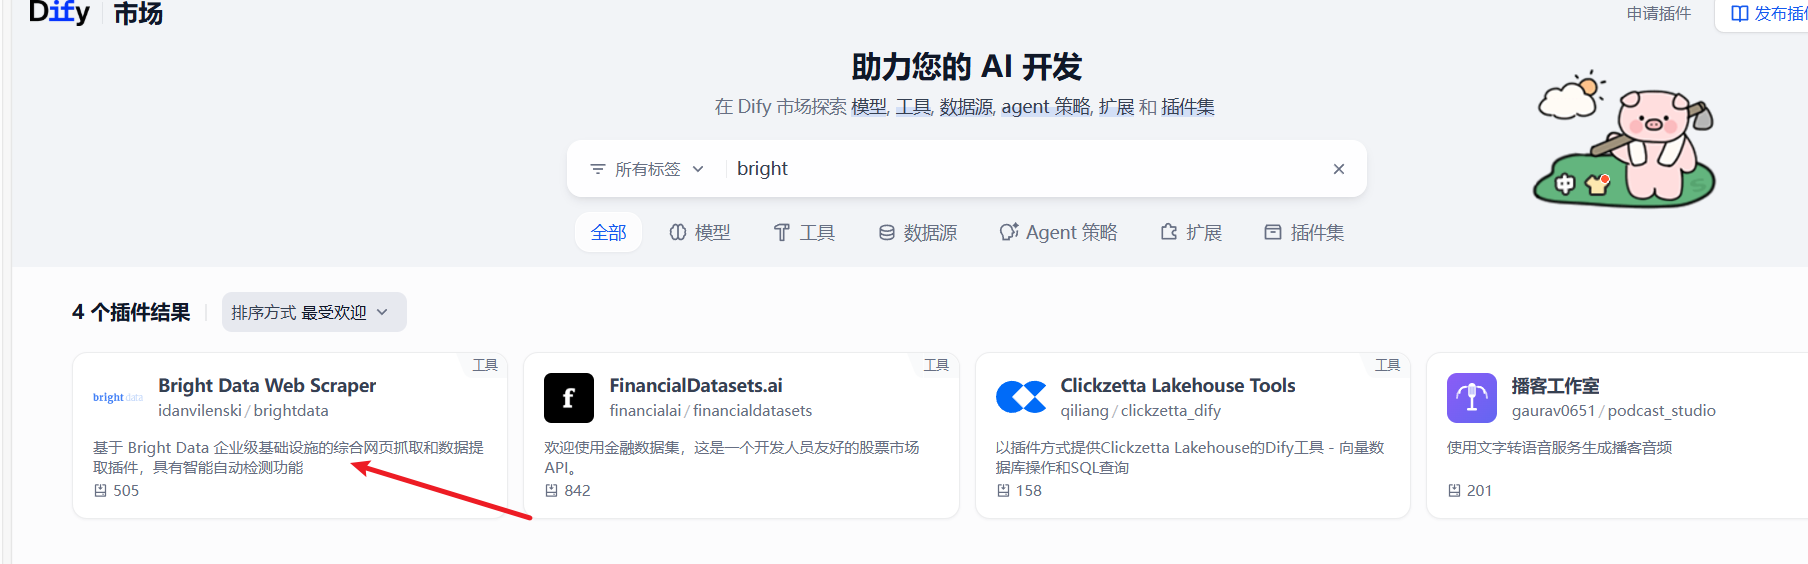Image resolution: width=1808 pixels, height=564 pixels.
Task: Open the 播客工作室 plugin title
Action: click(1555, 385)
